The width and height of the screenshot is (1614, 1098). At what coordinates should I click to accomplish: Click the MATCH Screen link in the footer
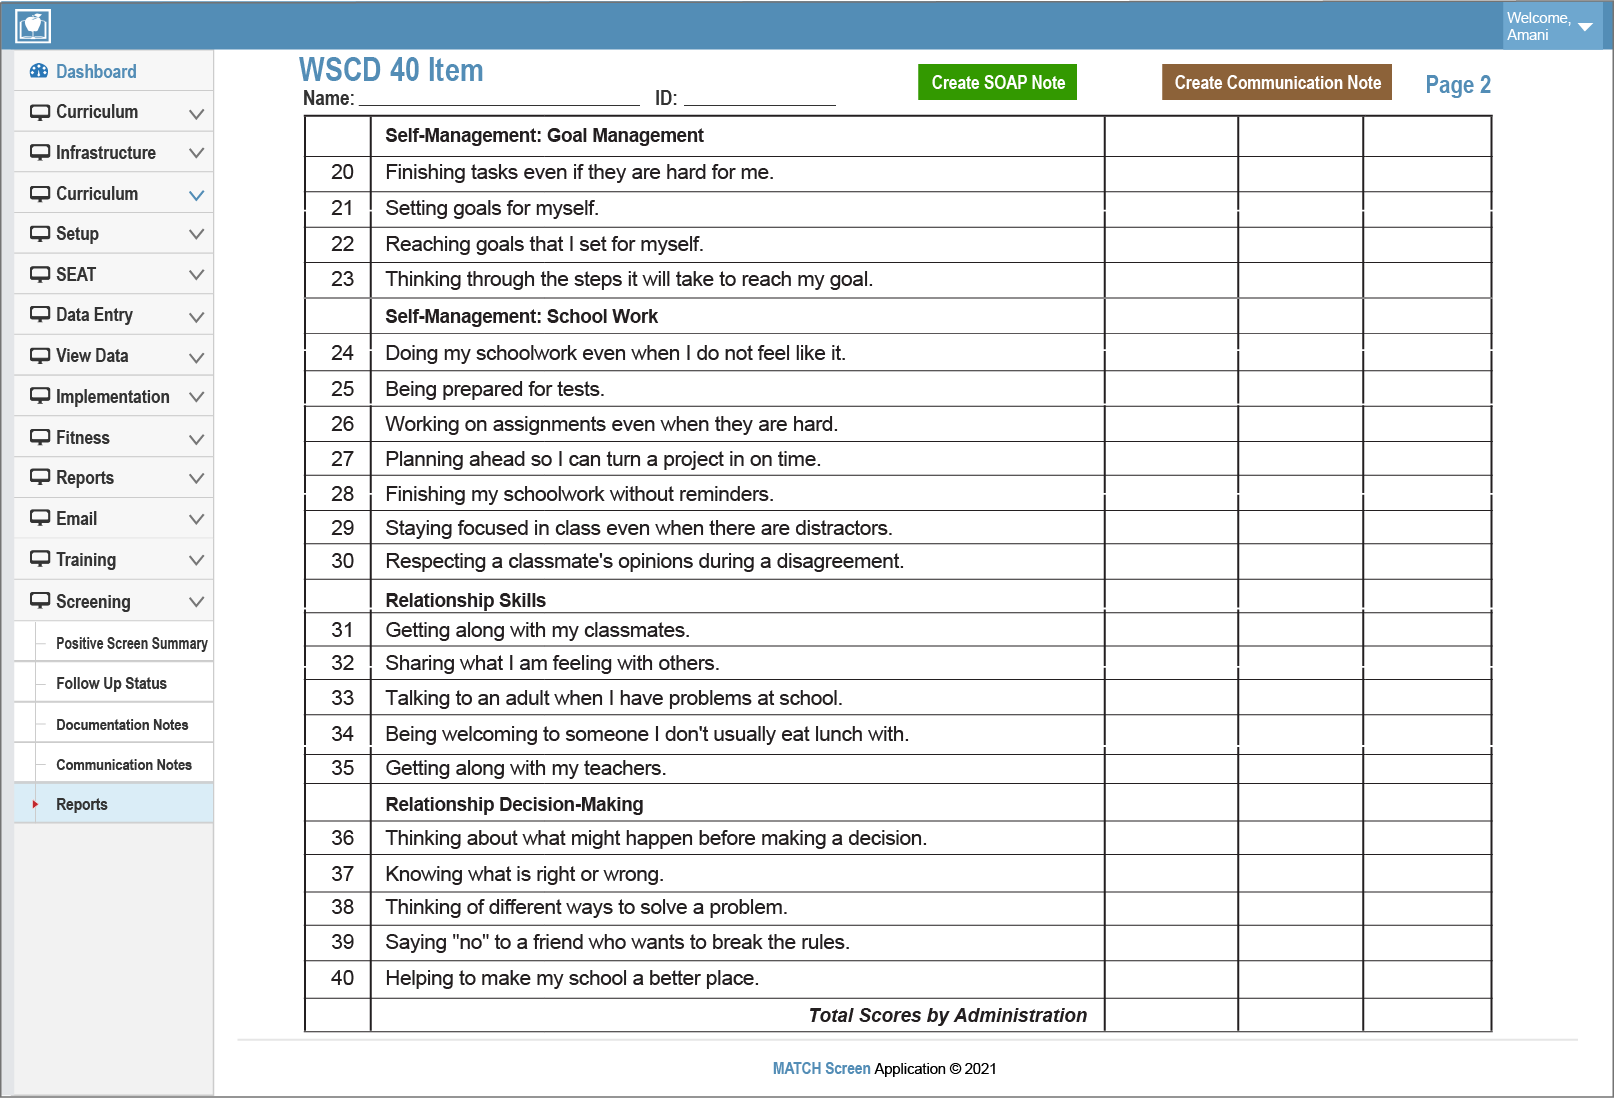coord(820,1068)
